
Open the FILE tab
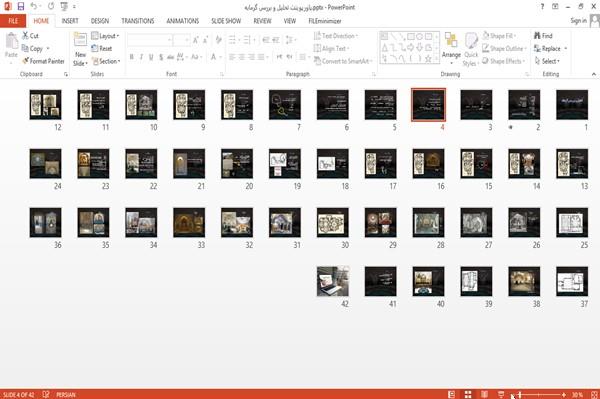pyautogui.click(x=13, y=21)
